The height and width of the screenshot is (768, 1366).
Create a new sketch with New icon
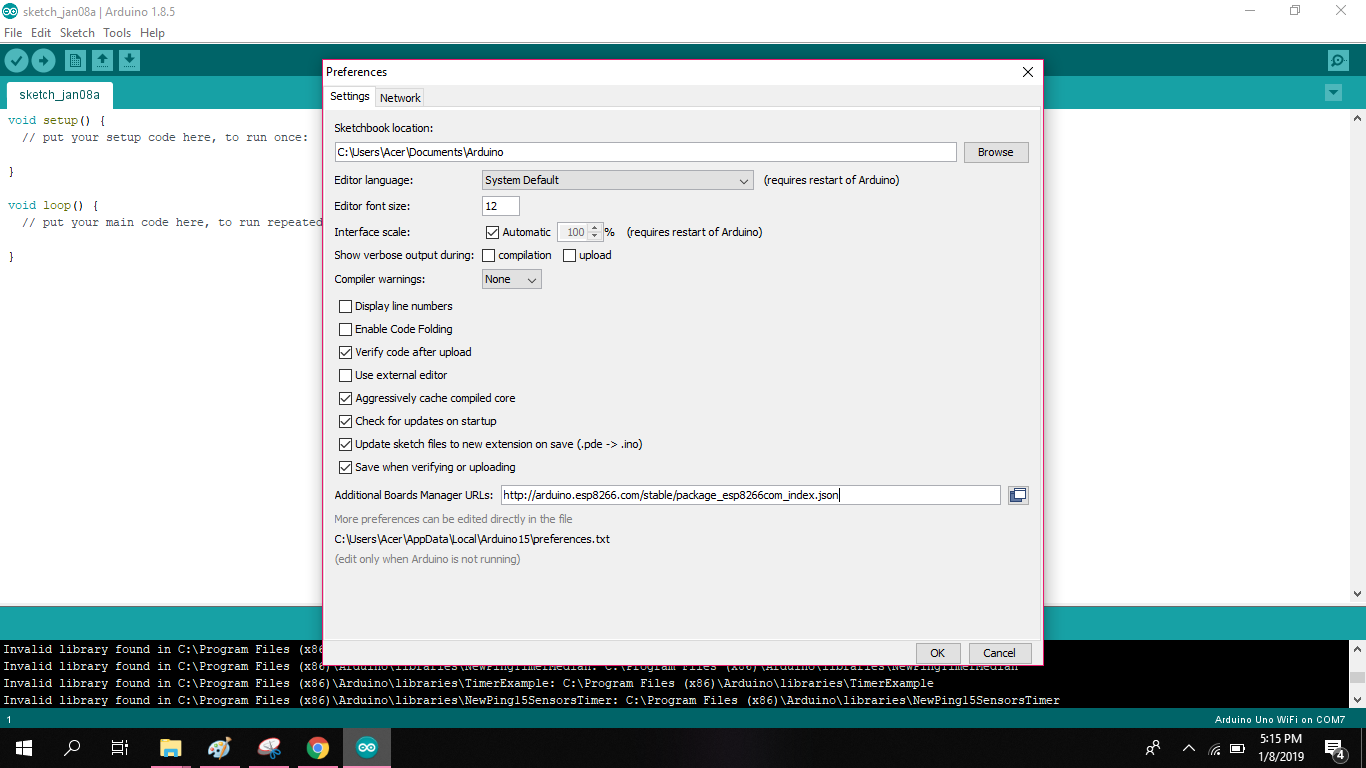pos(76,61)
